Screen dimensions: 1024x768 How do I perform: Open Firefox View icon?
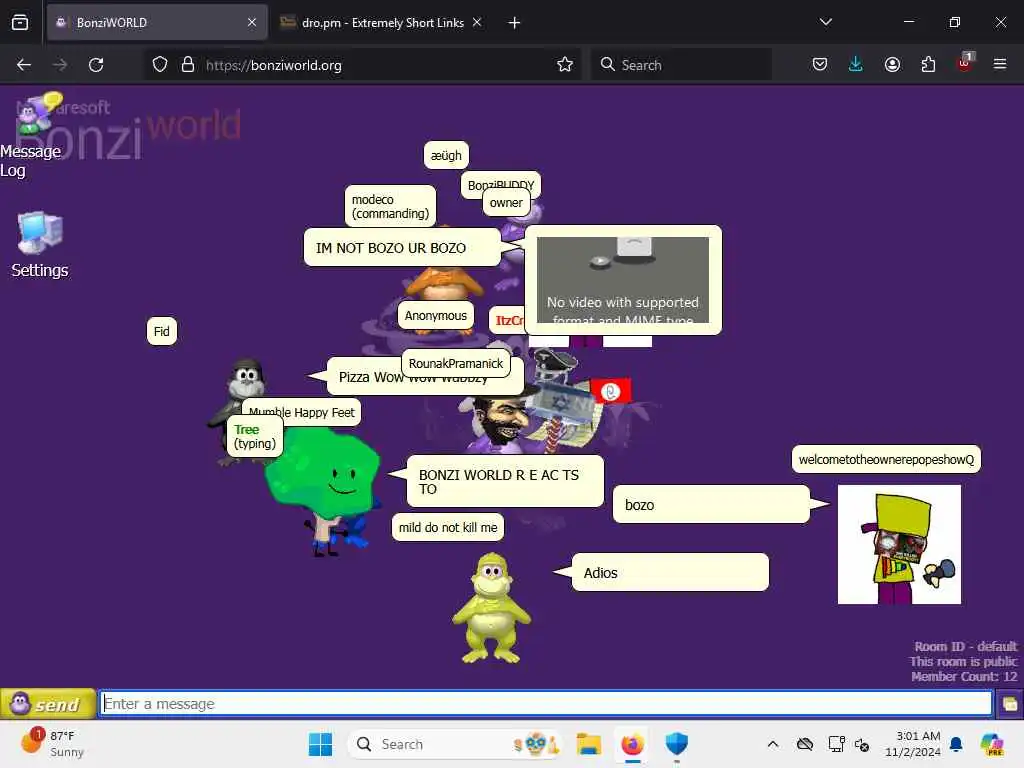(20, 23)
